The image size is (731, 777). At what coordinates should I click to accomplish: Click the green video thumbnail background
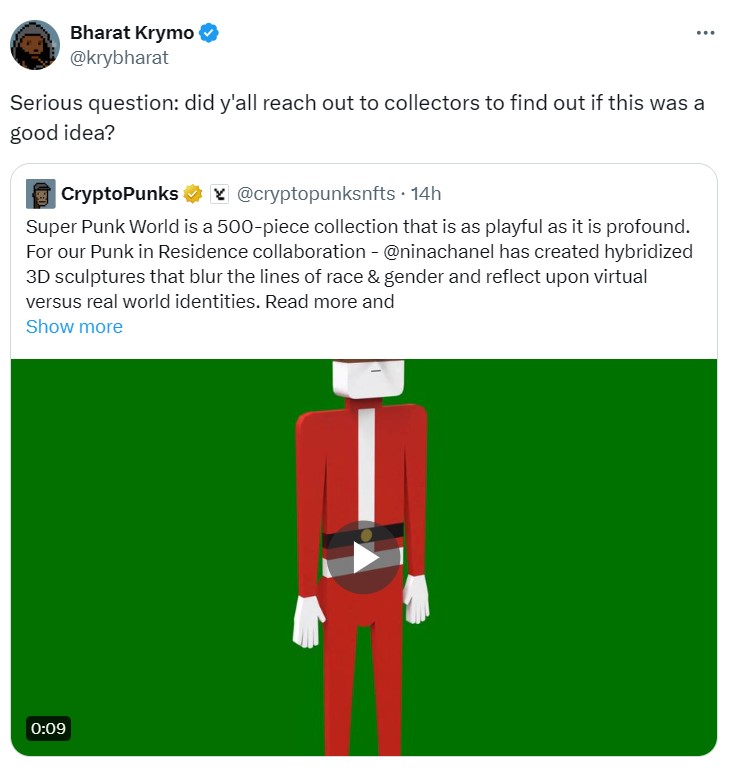149,545
